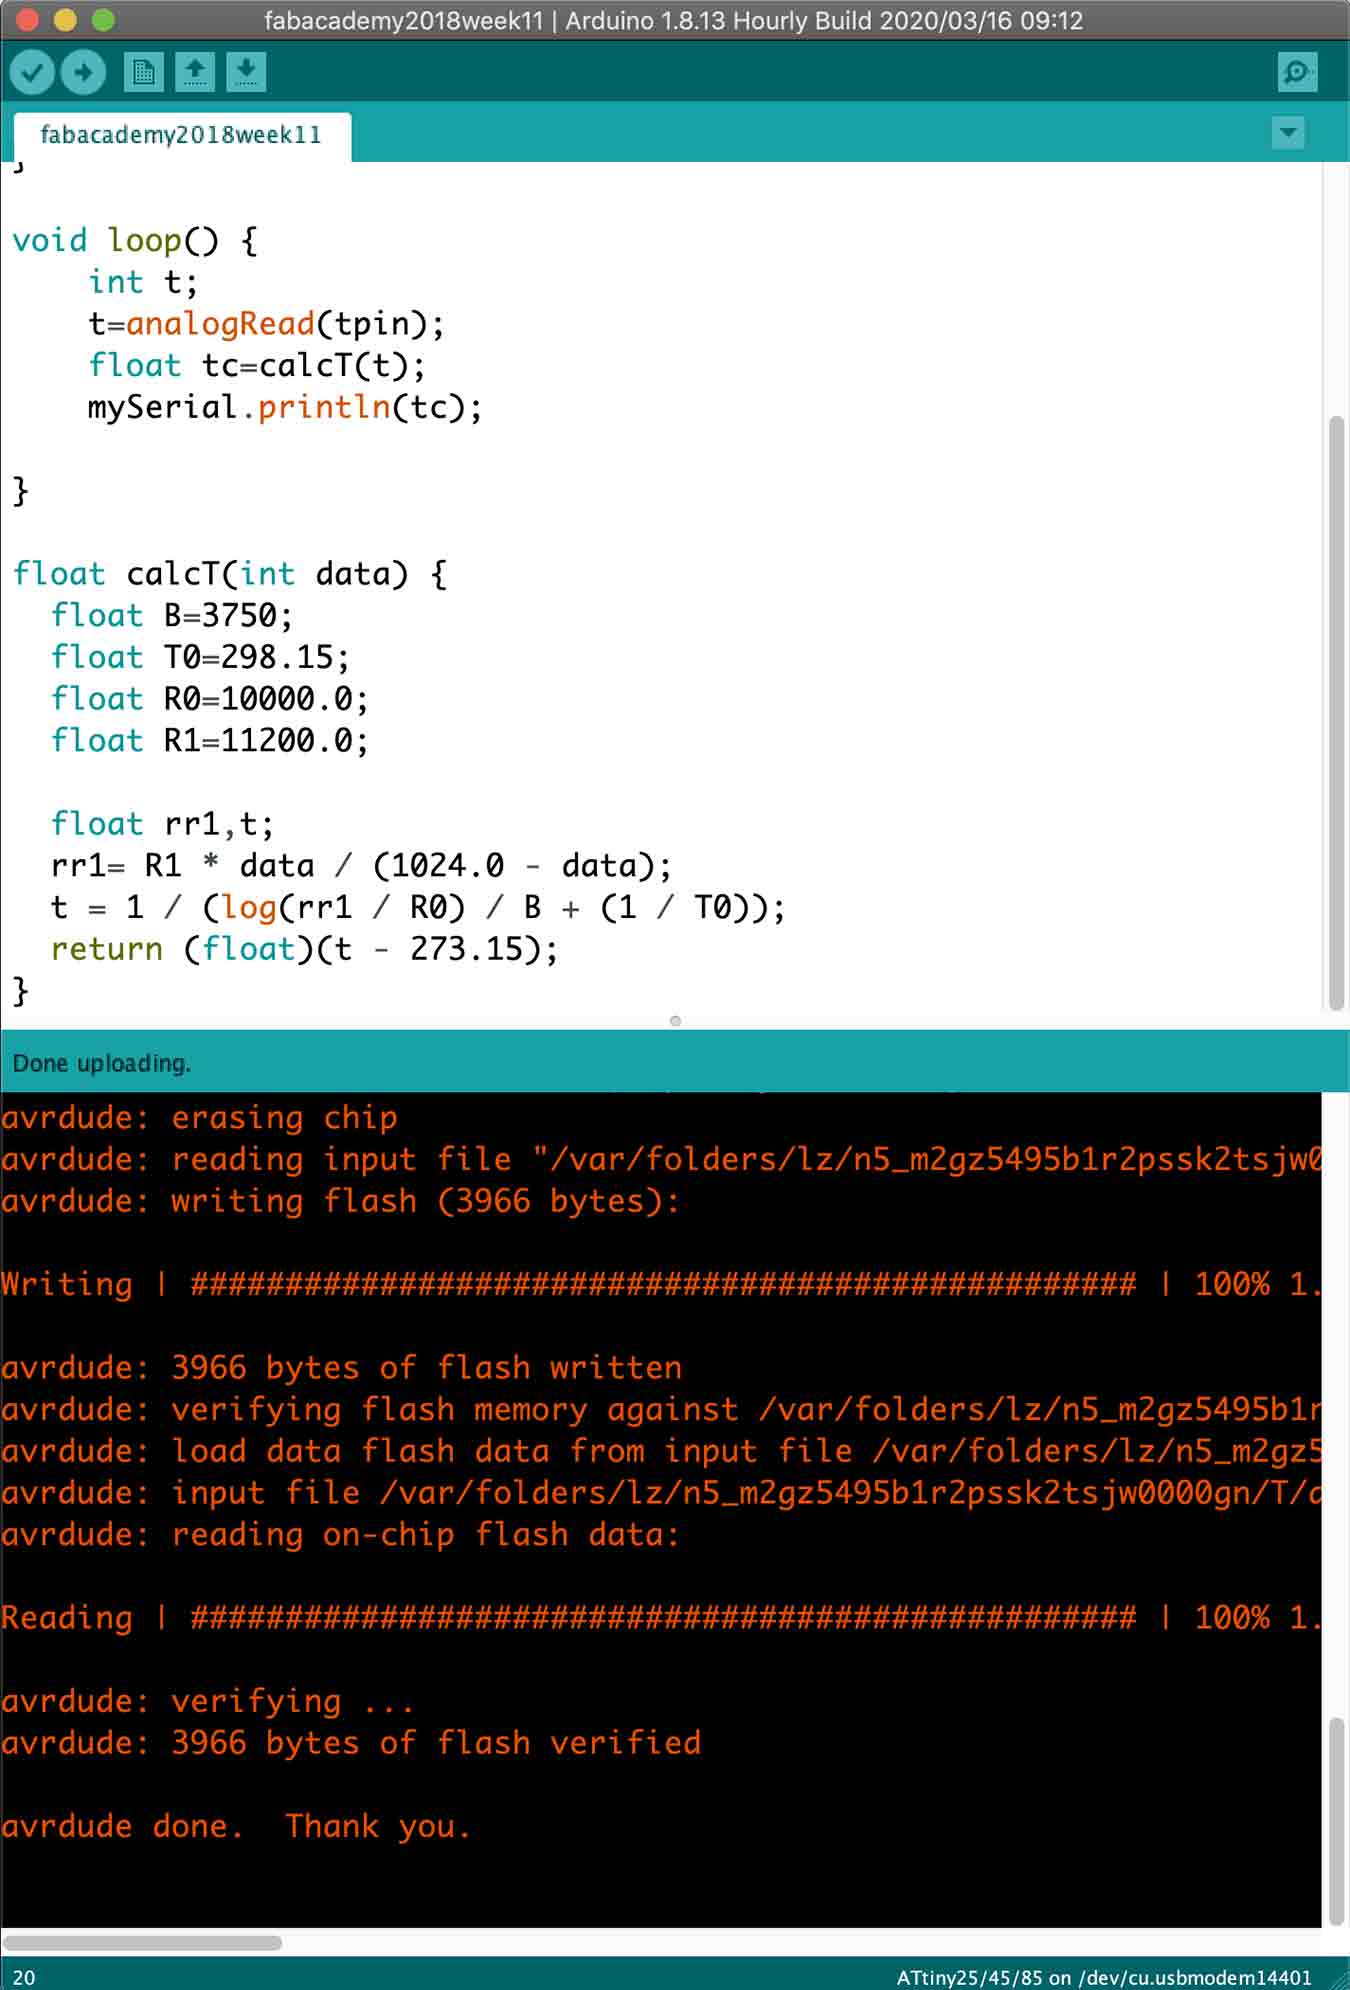Image resolution: width=1350 pixels, height=1990 pixels.
Task: Click the Save sketch down-arrow icon
Action: (246, 72)
